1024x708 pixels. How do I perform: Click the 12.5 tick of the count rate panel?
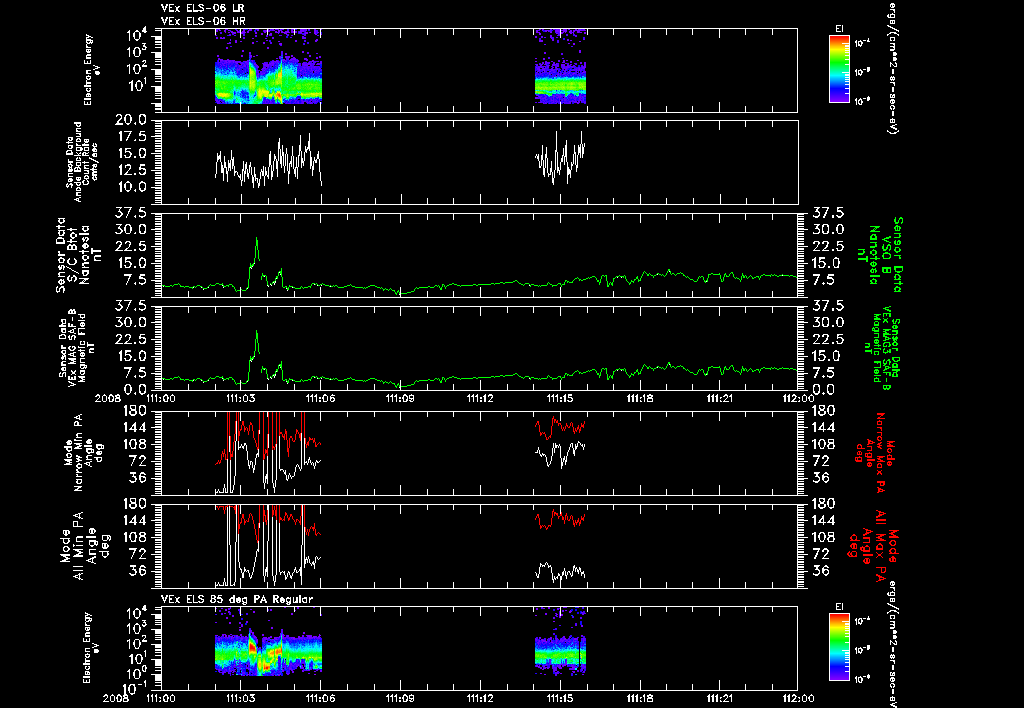131,170
